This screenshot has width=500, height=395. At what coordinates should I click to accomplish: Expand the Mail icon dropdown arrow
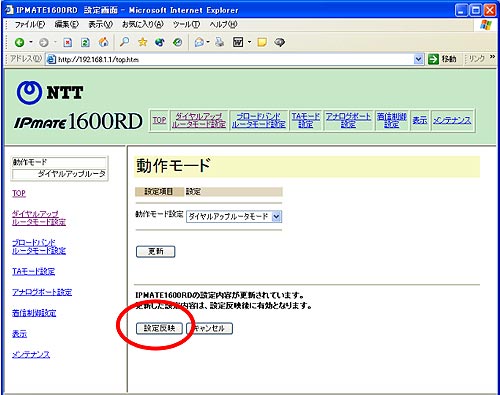pyautogui.click(x=208, y=42)
